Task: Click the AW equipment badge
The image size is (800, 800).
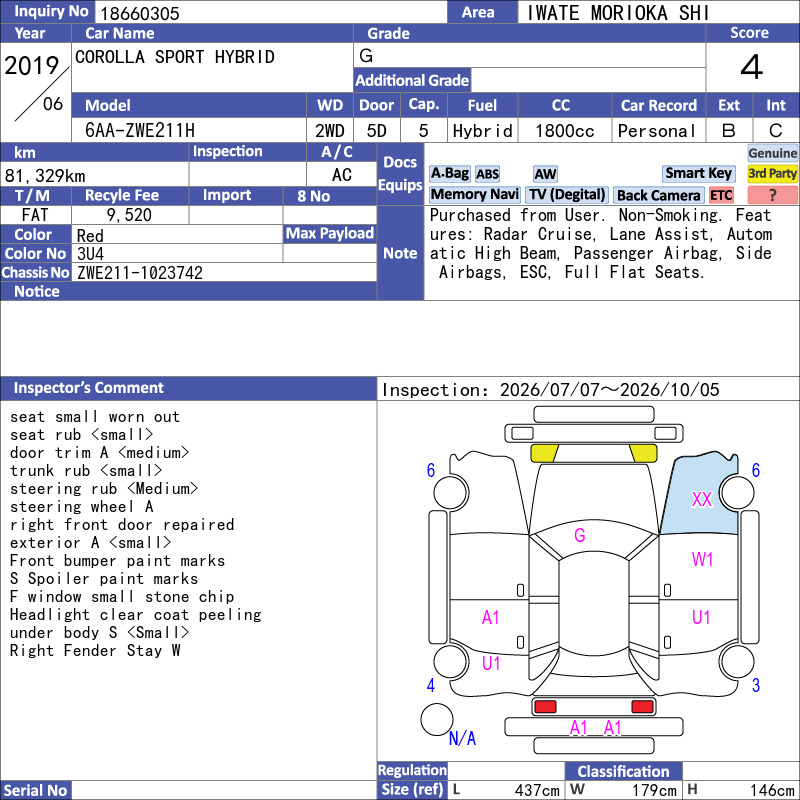Action: click(545, 174)
